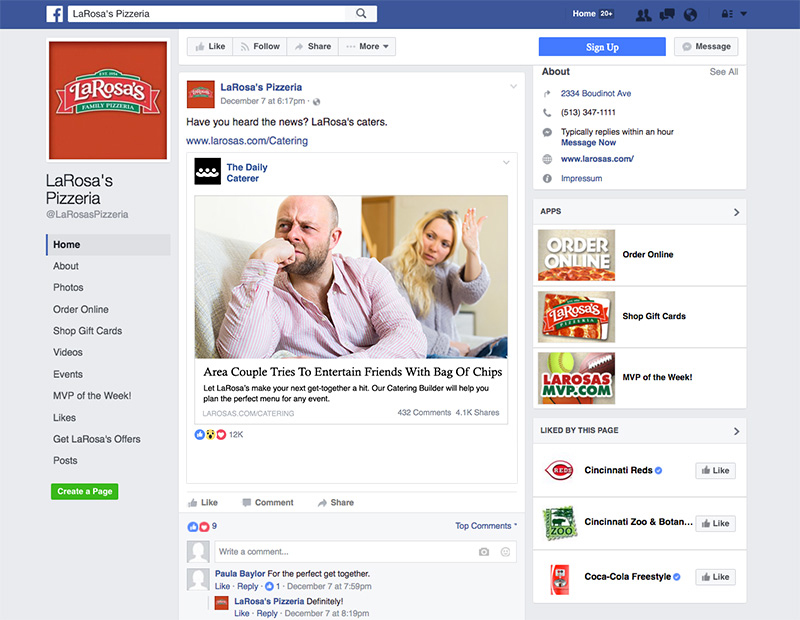Click the LaRosa's Pizzeria post author name

pyautogui.click(x=261, y=87)
